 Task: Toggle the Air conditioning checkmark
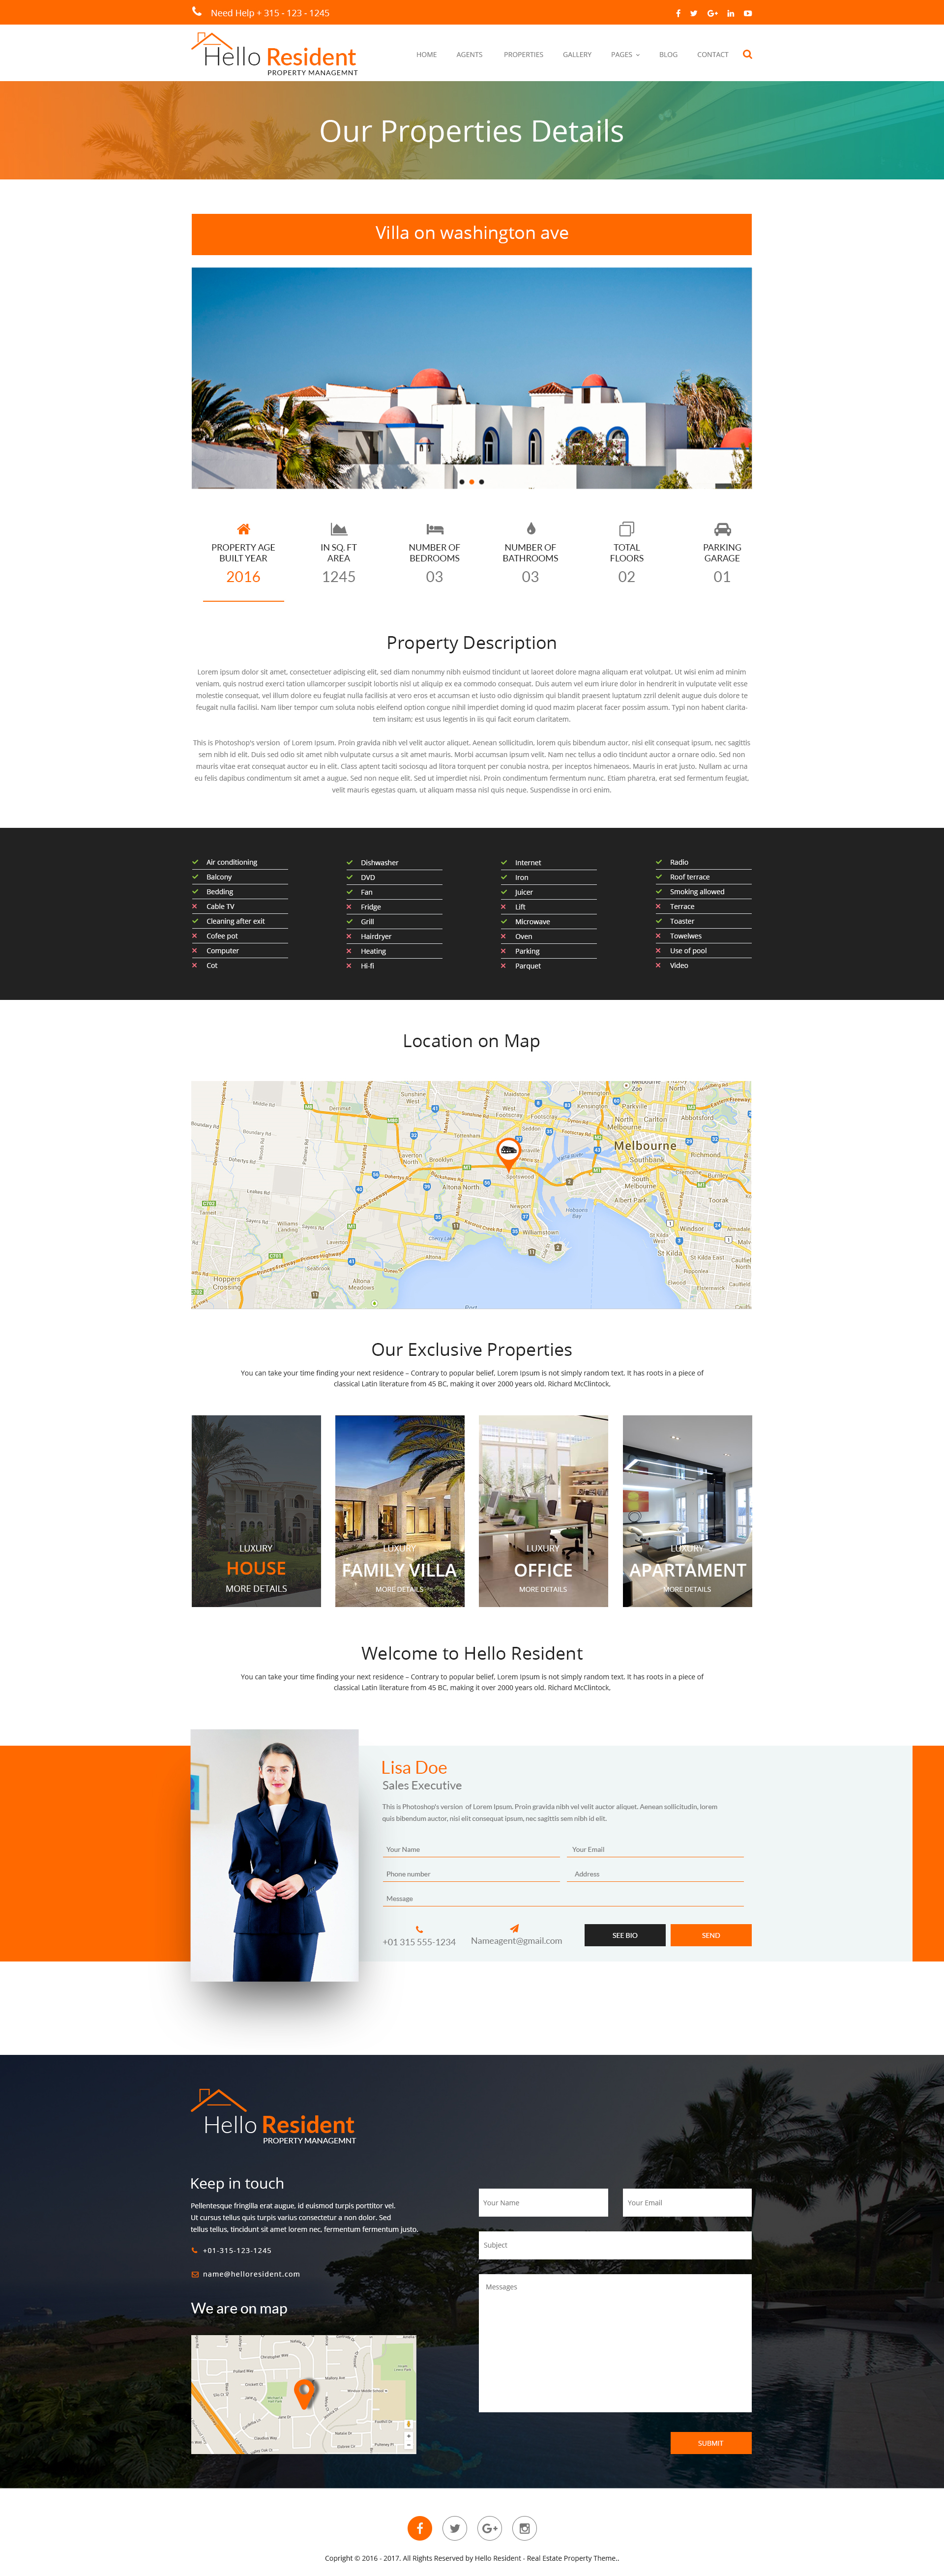coord(195,862)
